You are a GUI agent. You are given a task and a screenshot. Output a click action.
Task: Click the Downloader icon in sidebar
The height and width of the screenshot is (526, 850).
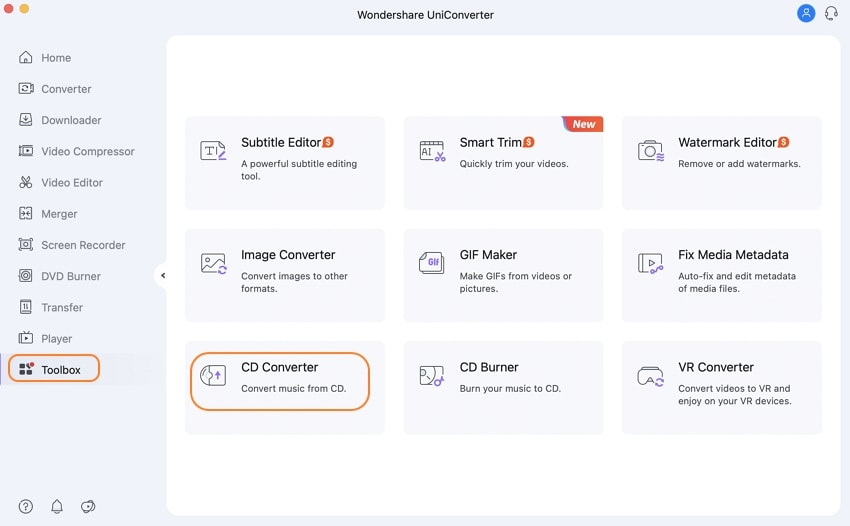[x=25, y=119]
